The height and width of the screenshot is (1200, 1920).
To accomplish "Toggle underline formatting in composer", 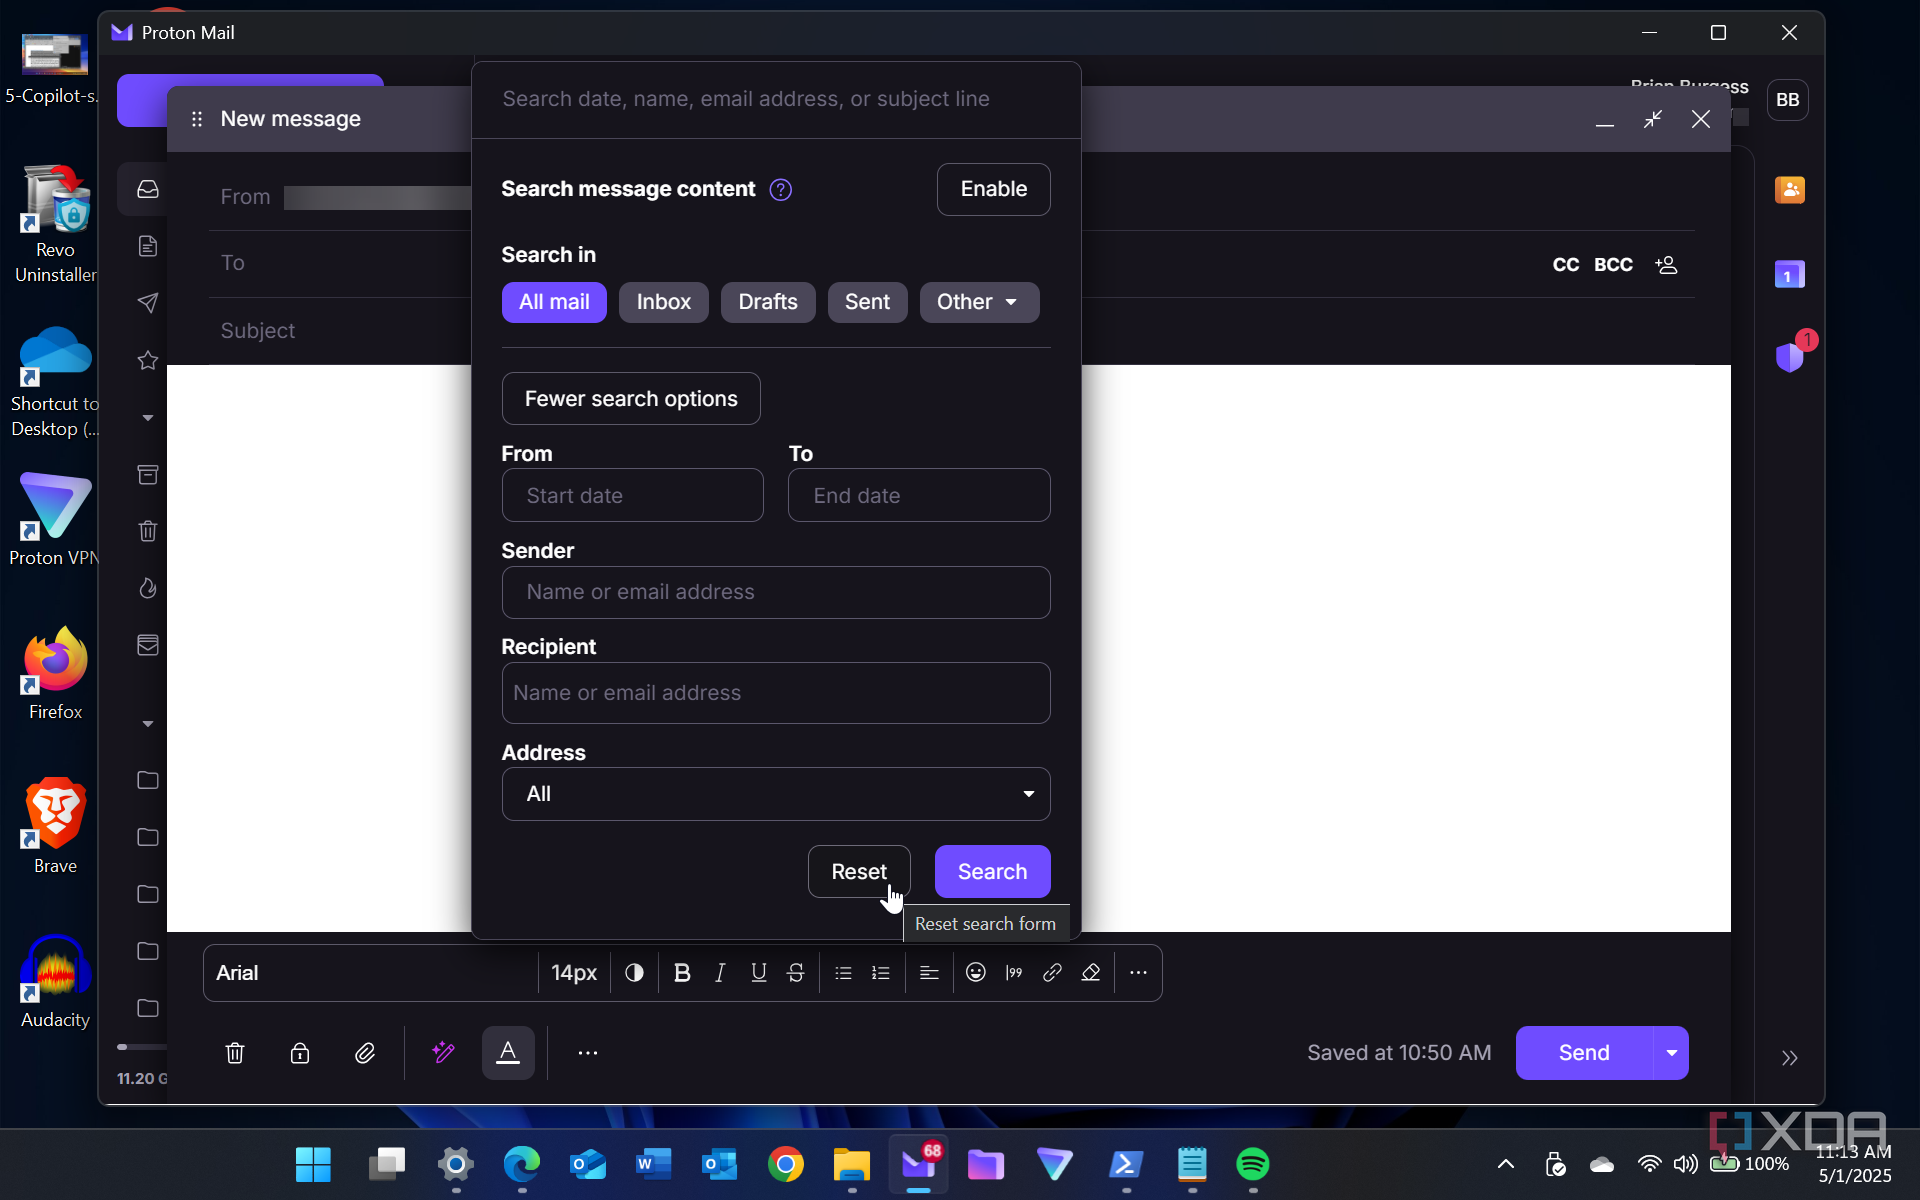I will click(758, 973).
